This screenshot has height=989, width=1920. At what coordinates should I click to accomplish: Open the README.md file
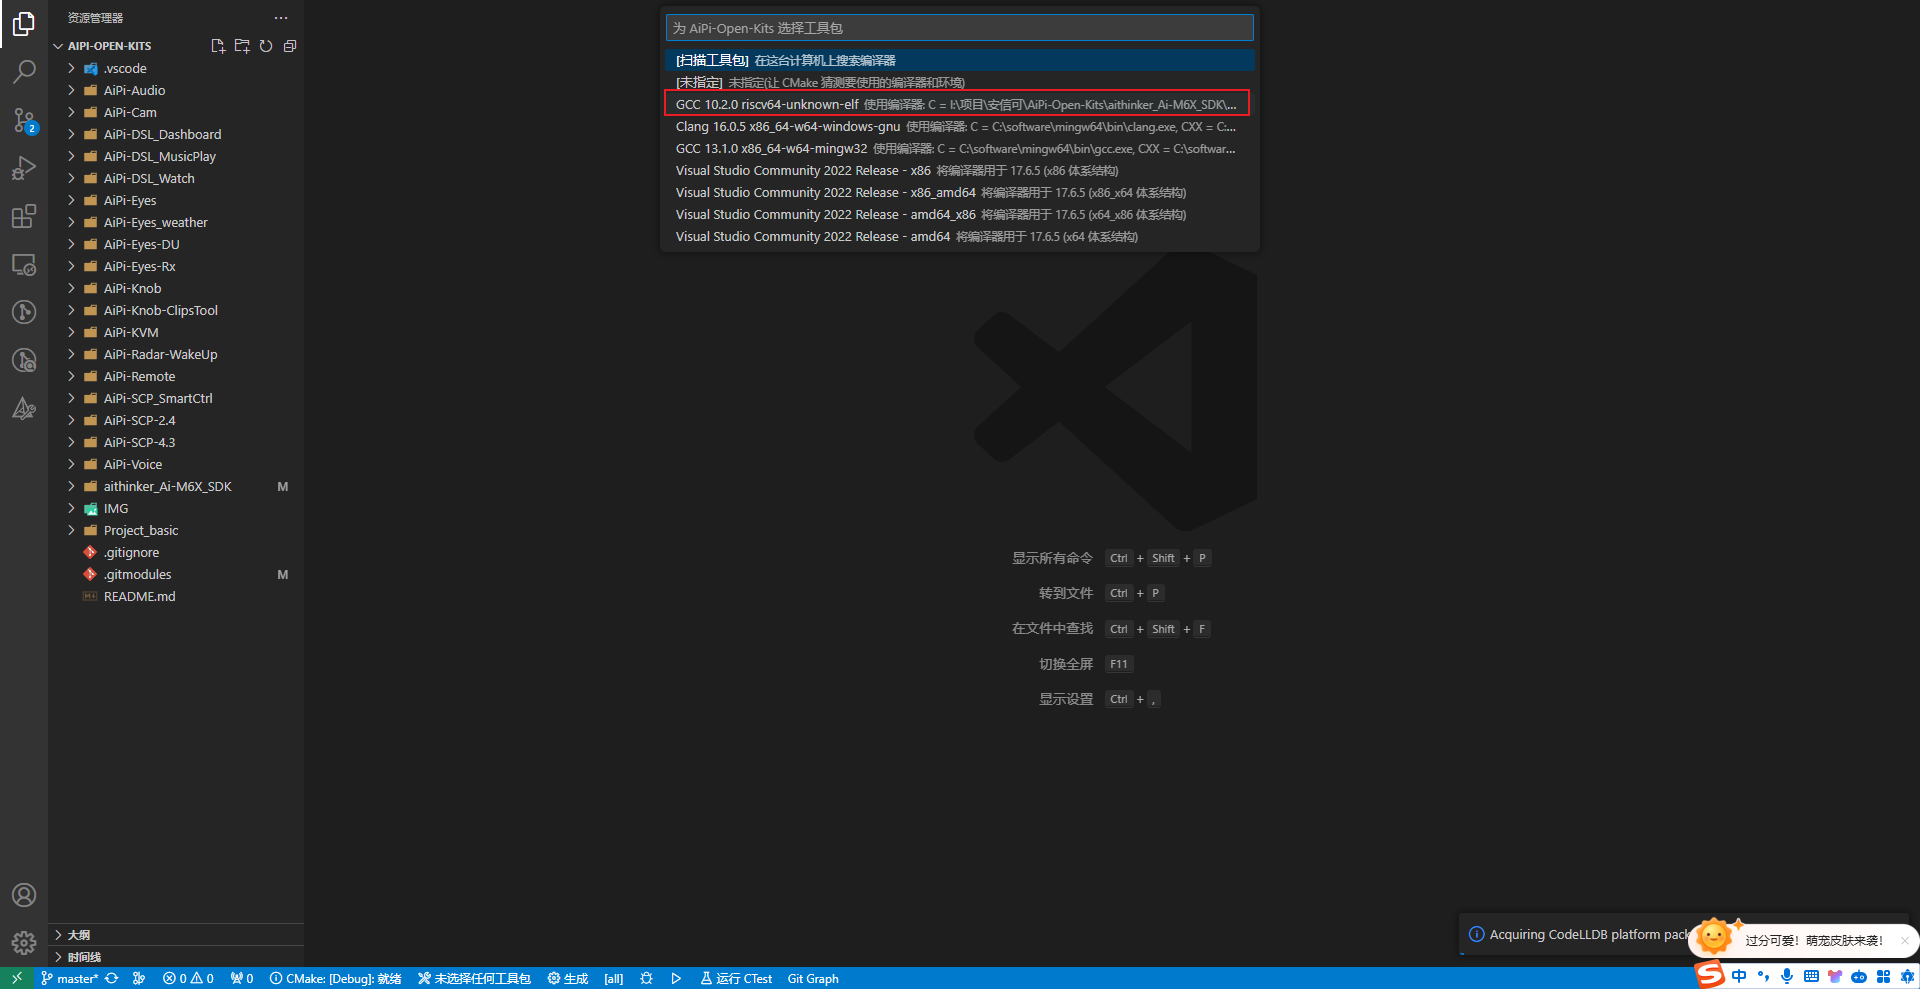(x=176, y=596)
